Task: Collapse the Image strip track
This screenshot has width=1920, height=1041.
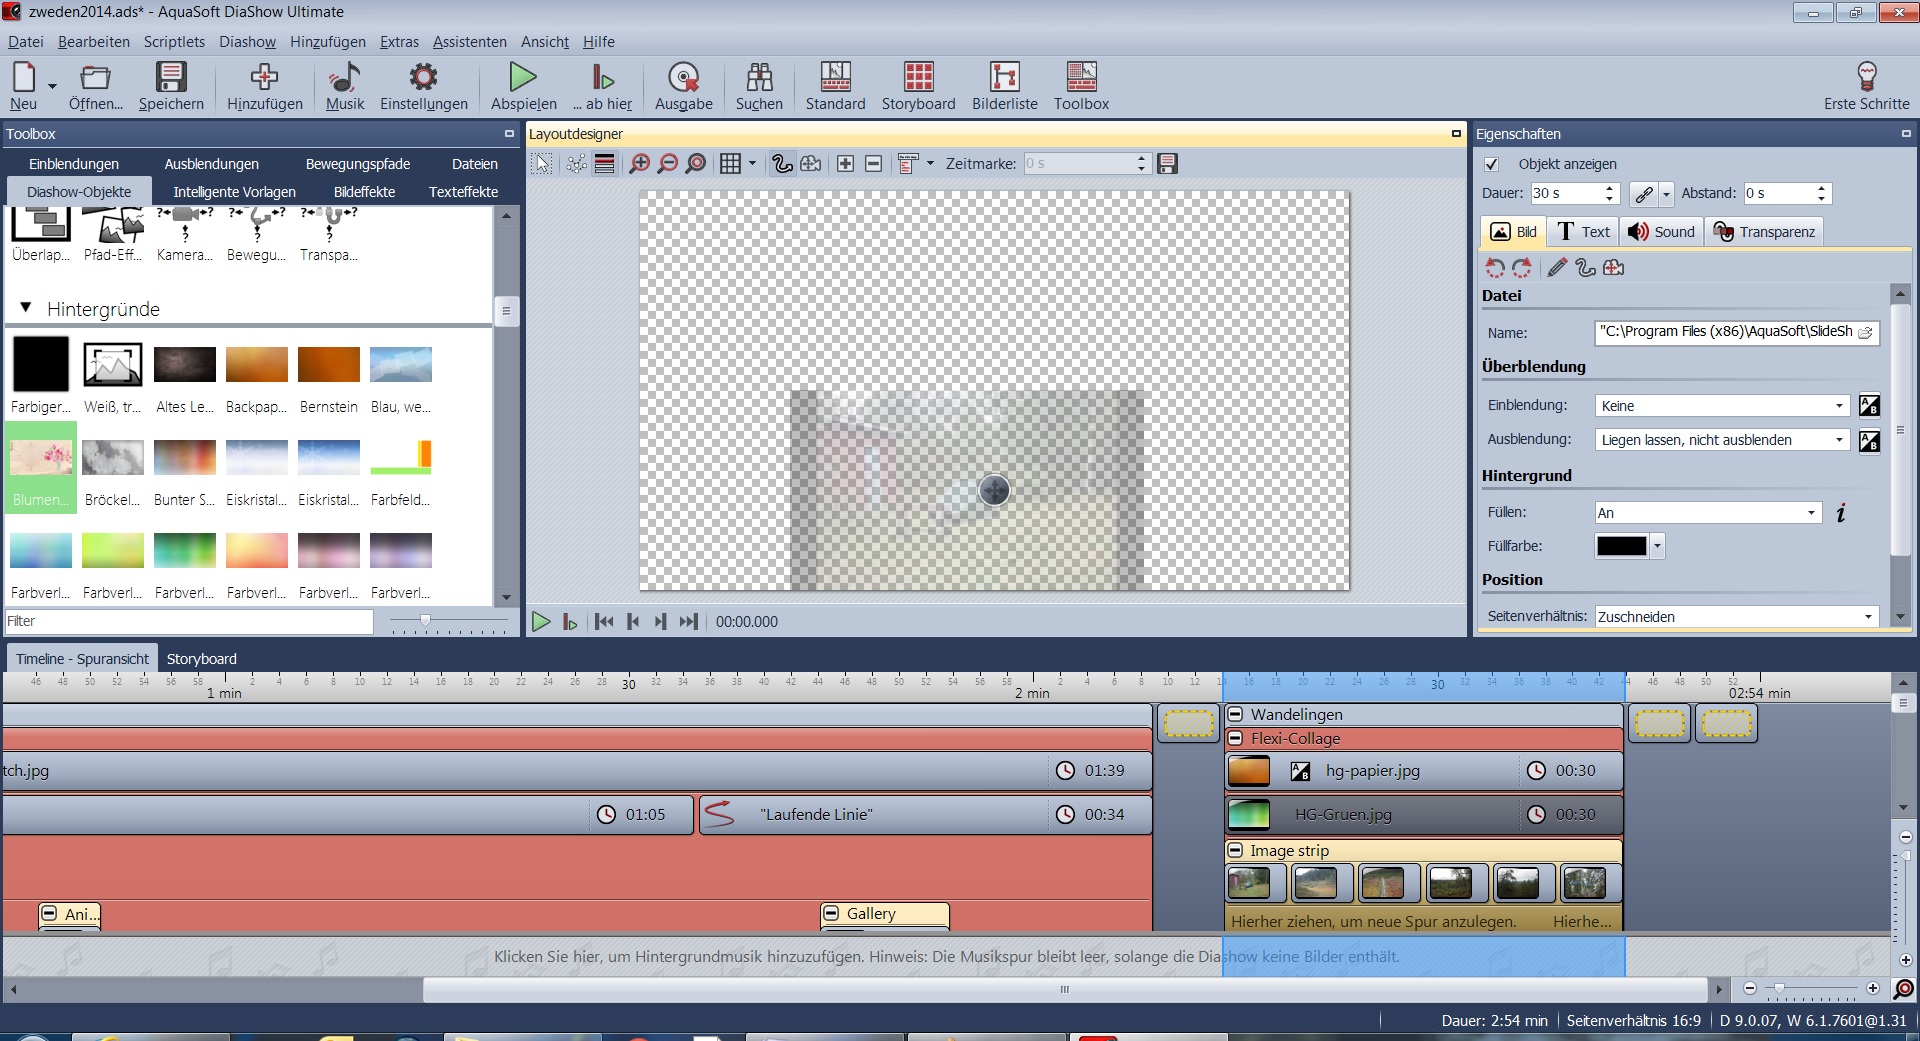Action: point(1236,851)
